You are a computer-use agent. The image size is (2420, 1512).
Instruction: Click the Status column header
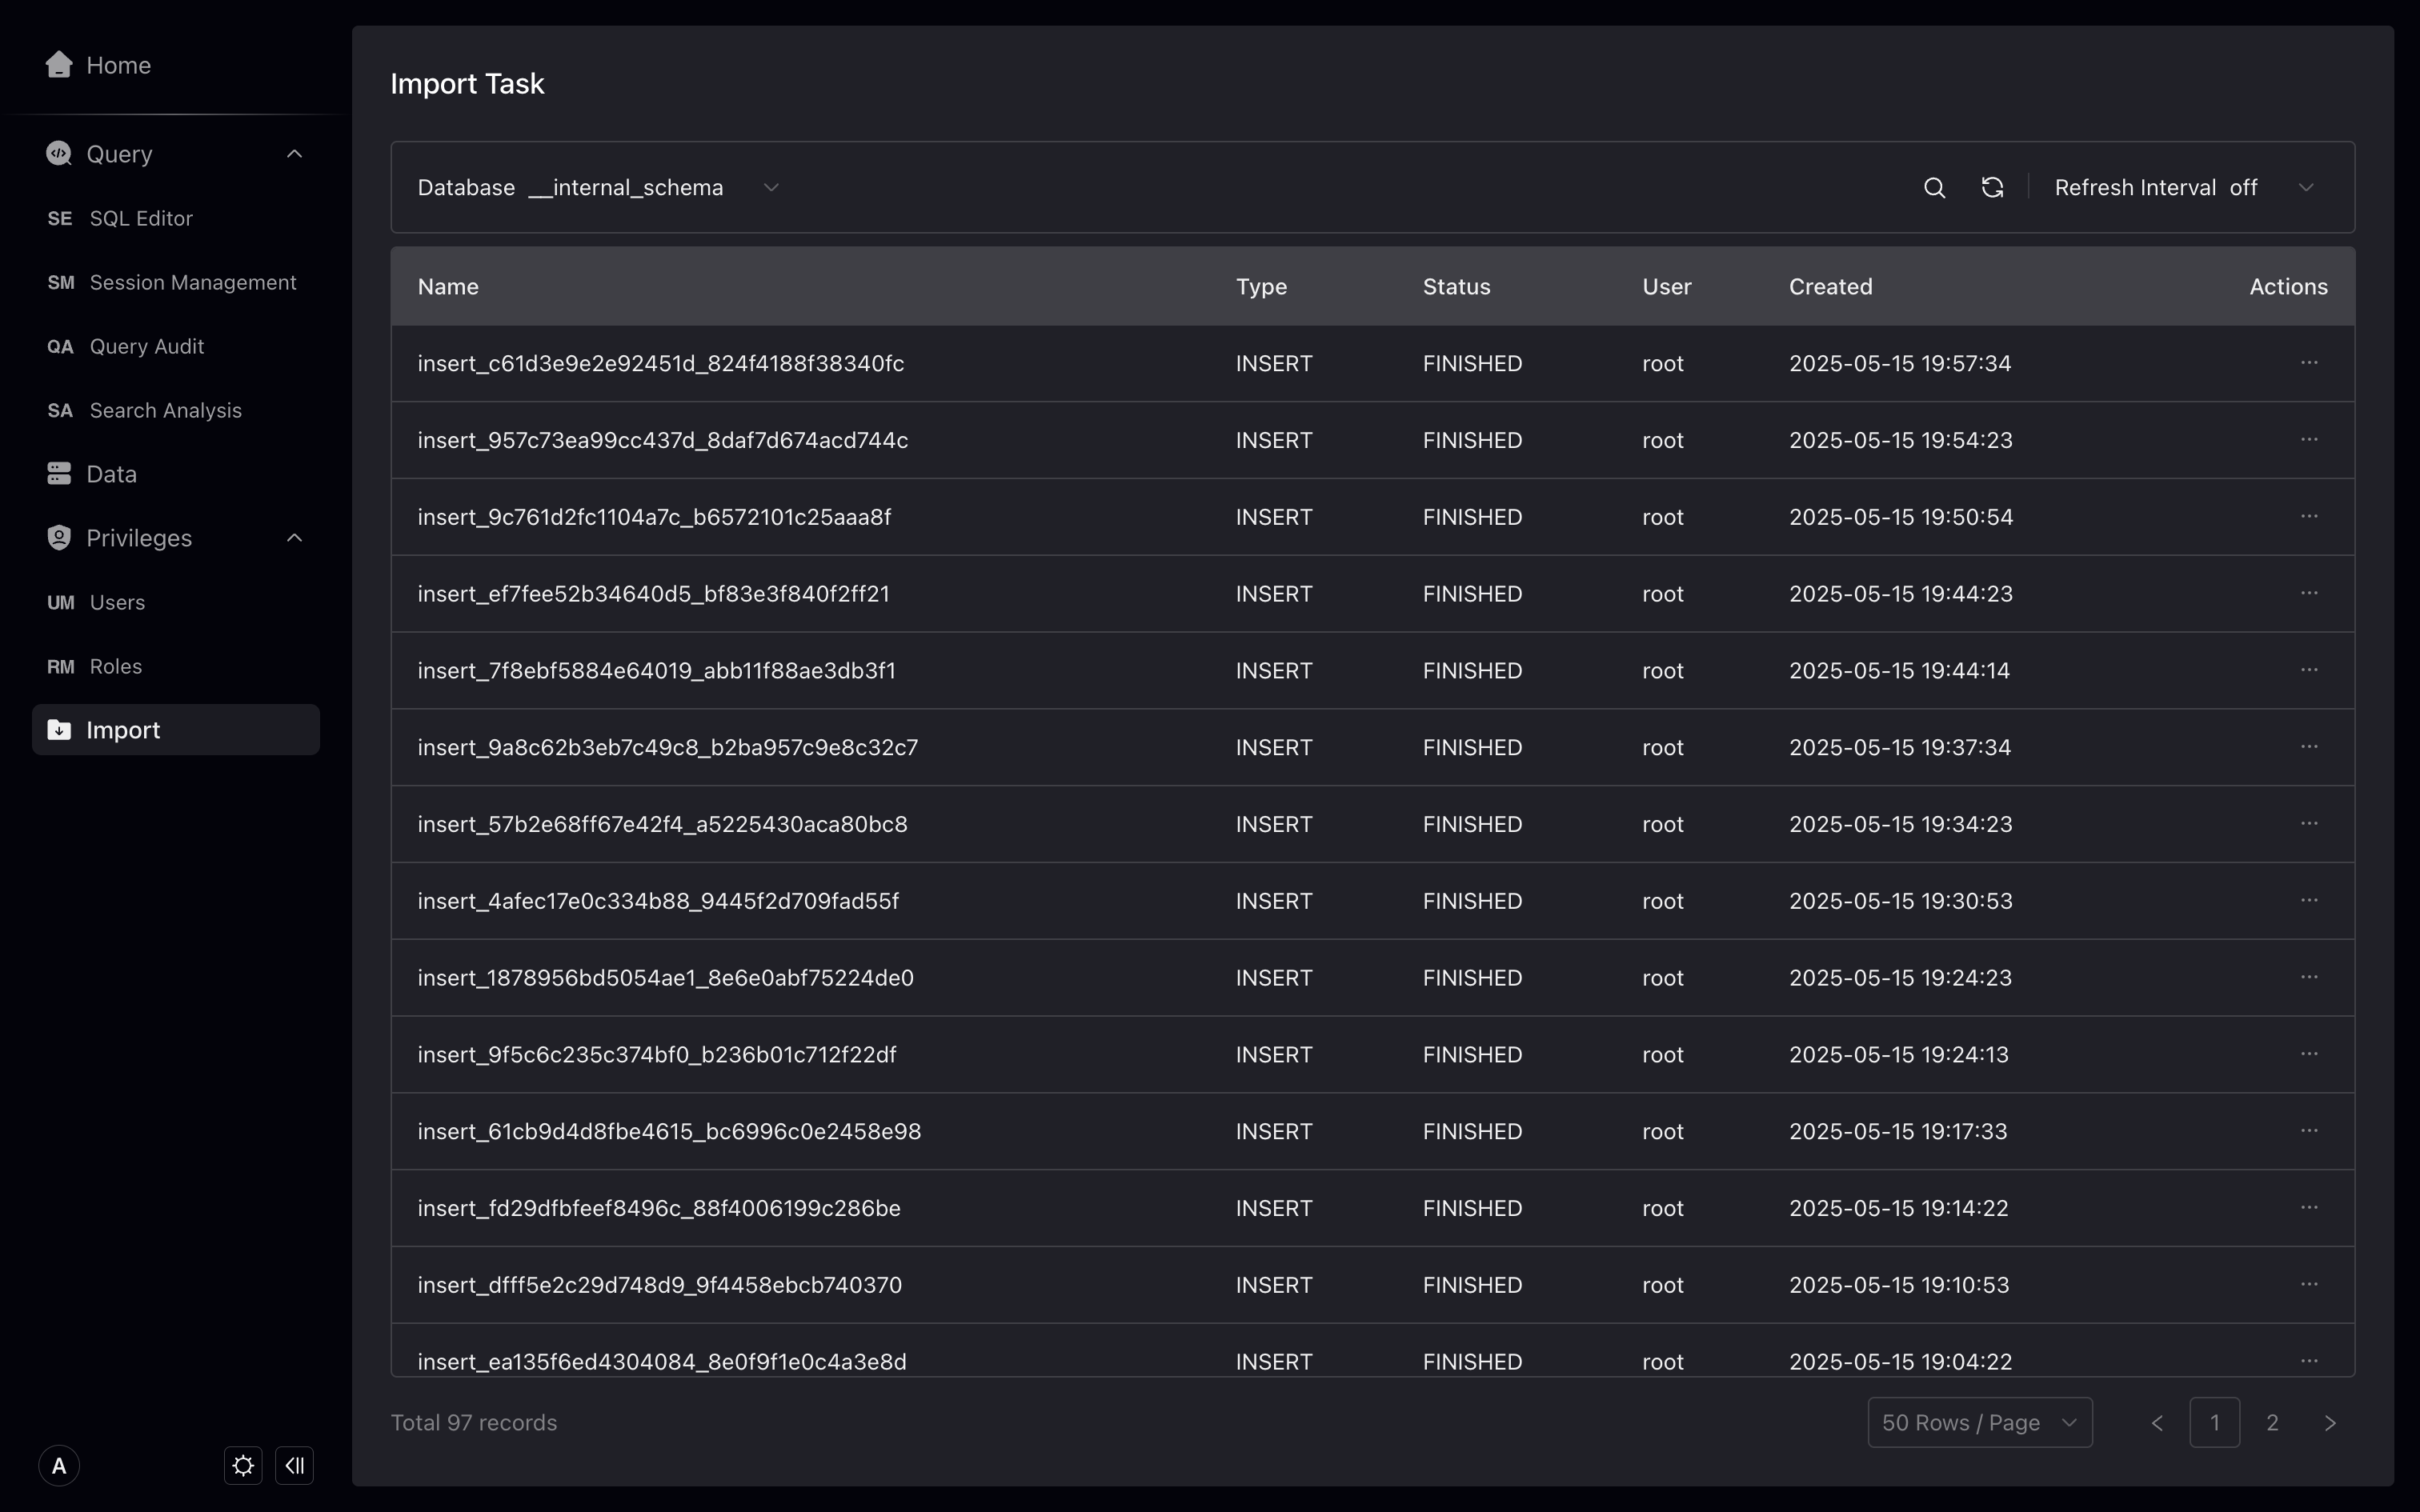[x=1456, y=287]
